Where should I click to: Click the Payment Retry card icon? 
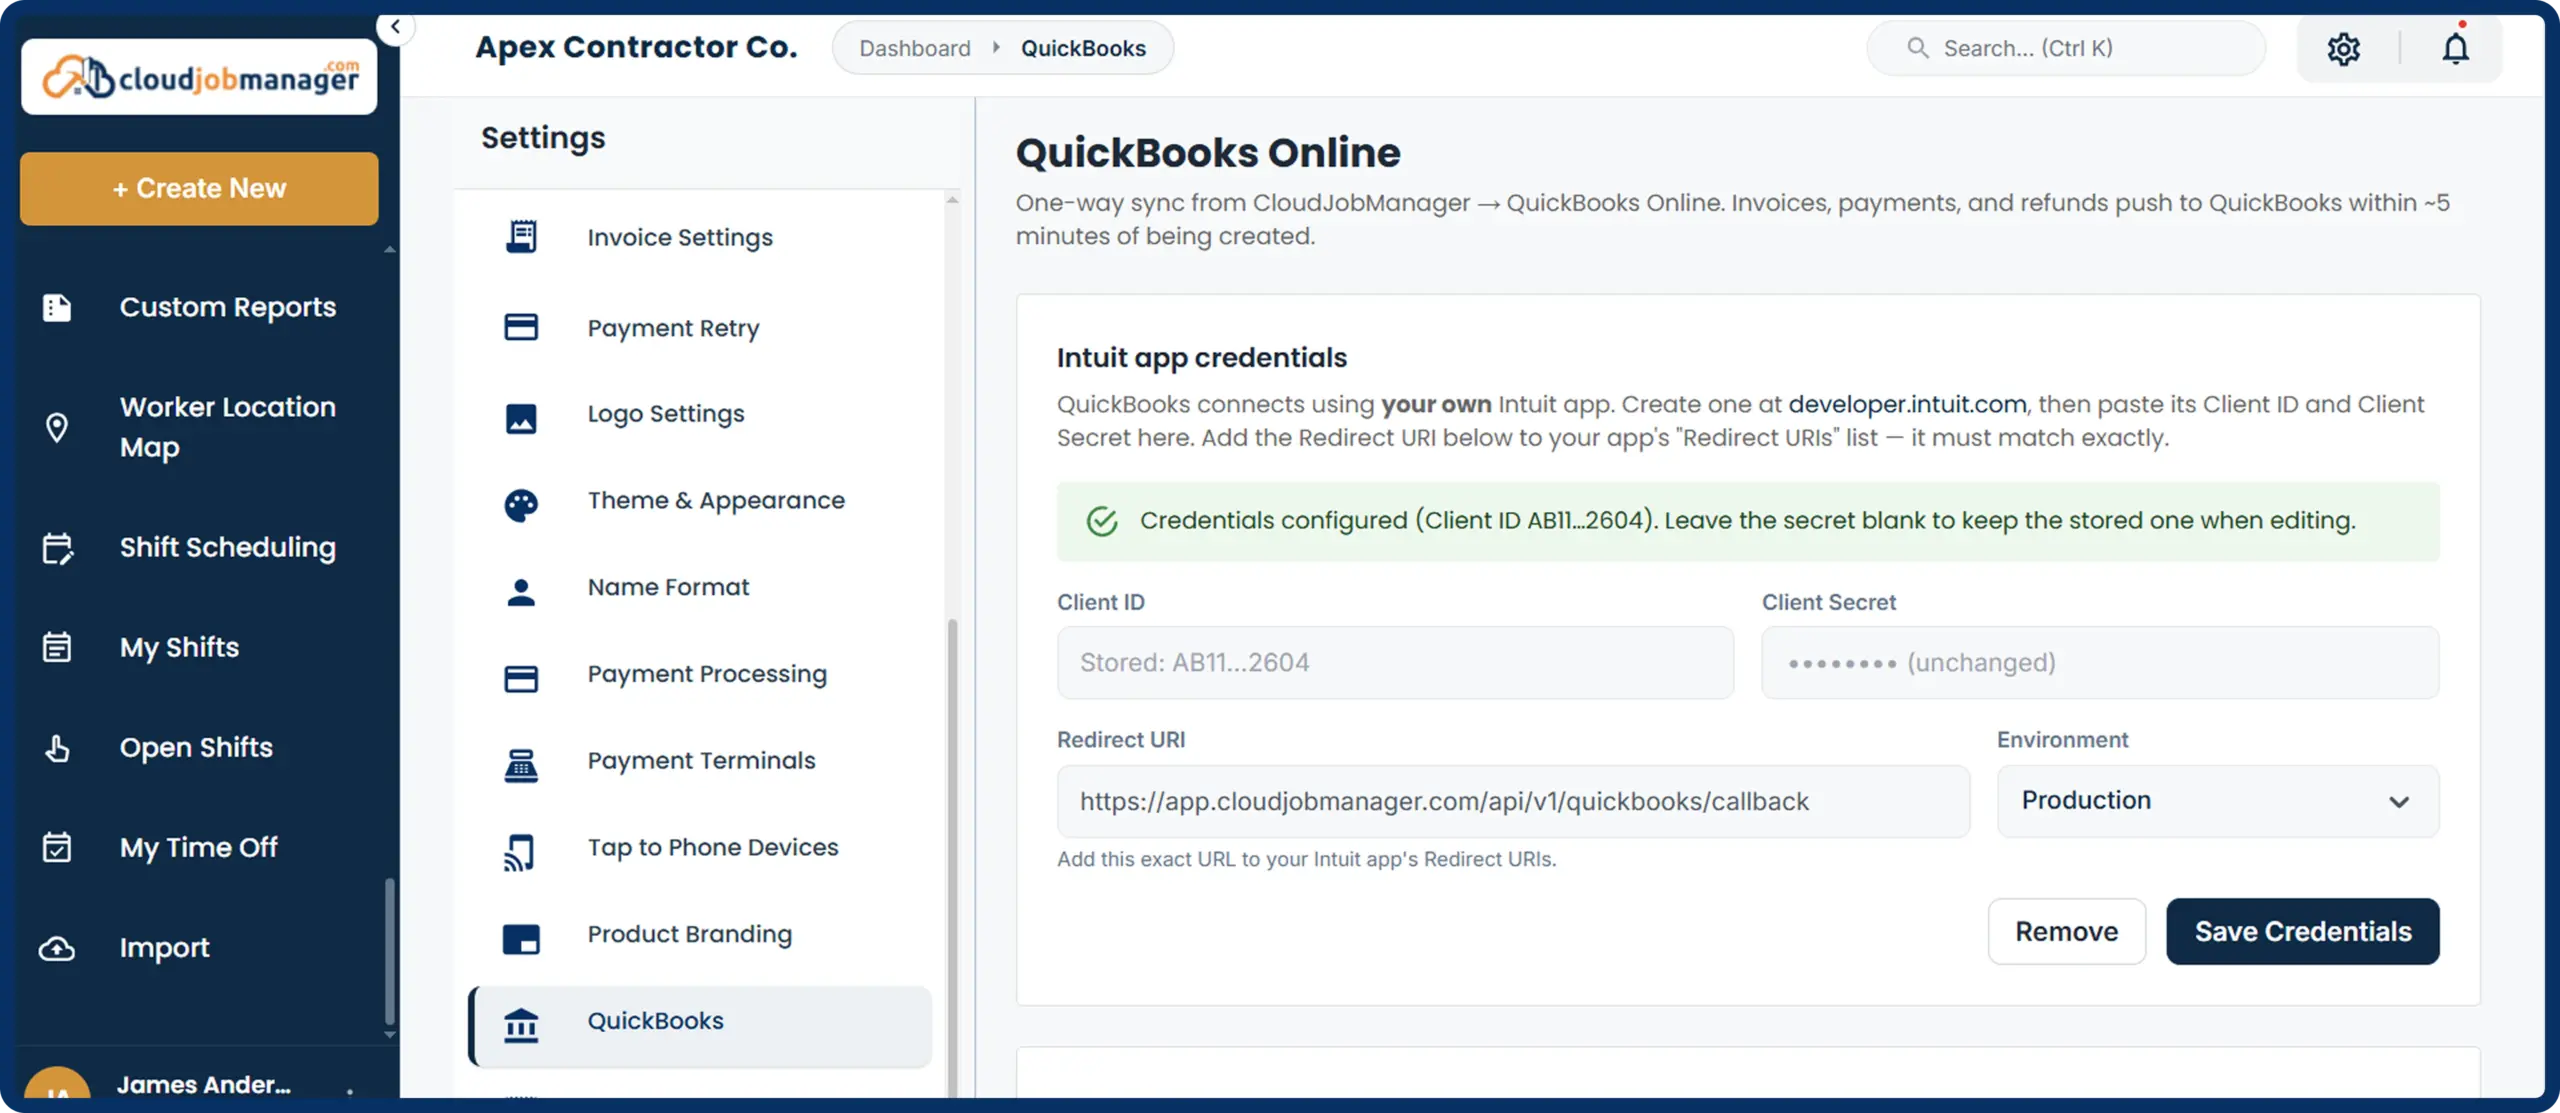coord(521,327)
